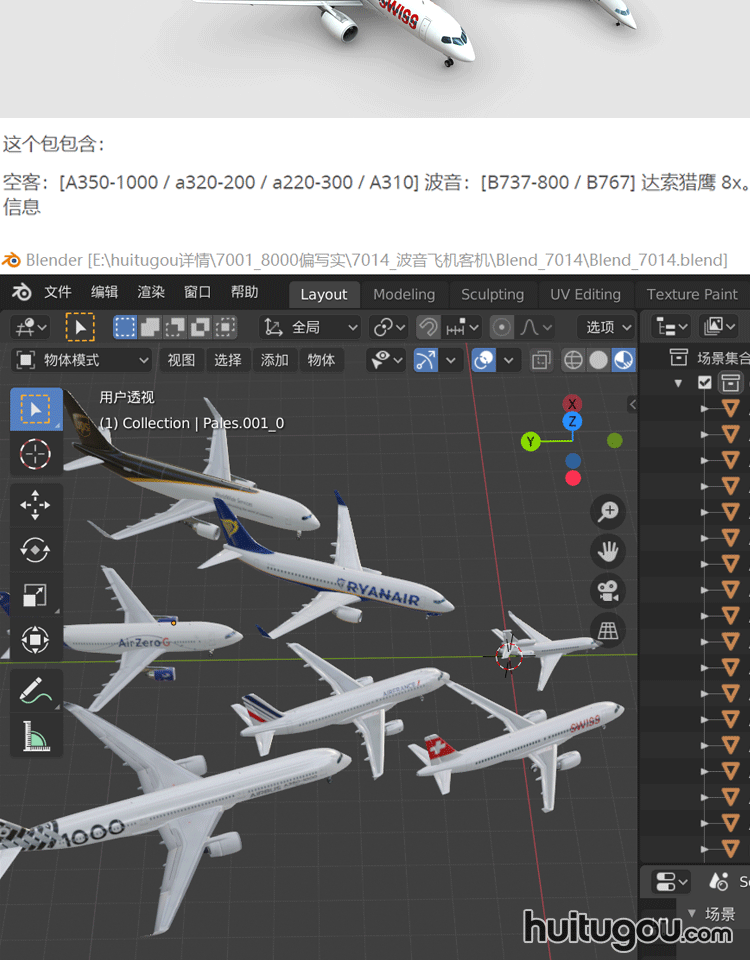Open the 物体模式 object mode dropdown
Screen dimensions: 750x960
[82, 360]
